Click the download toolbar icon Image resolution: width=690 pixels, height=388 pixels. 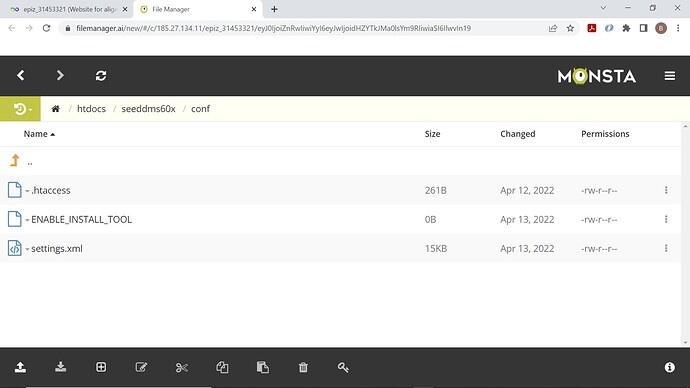click(61, 367)
